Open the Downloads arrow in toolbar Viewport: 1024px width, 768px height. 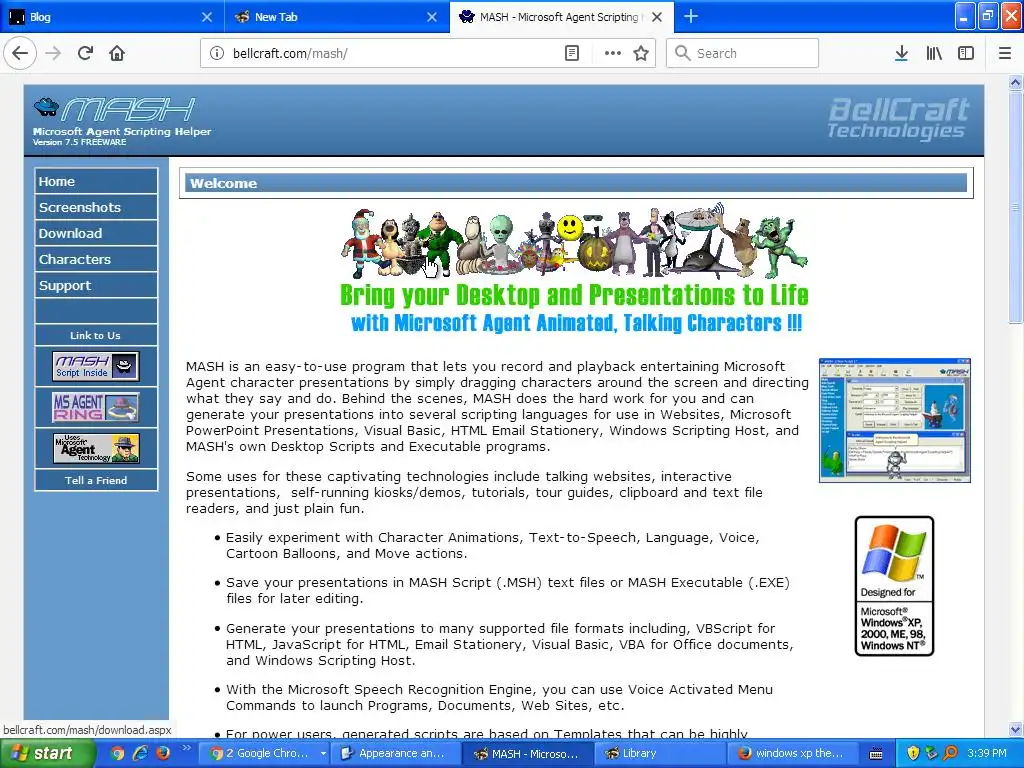tap(901, 54)
